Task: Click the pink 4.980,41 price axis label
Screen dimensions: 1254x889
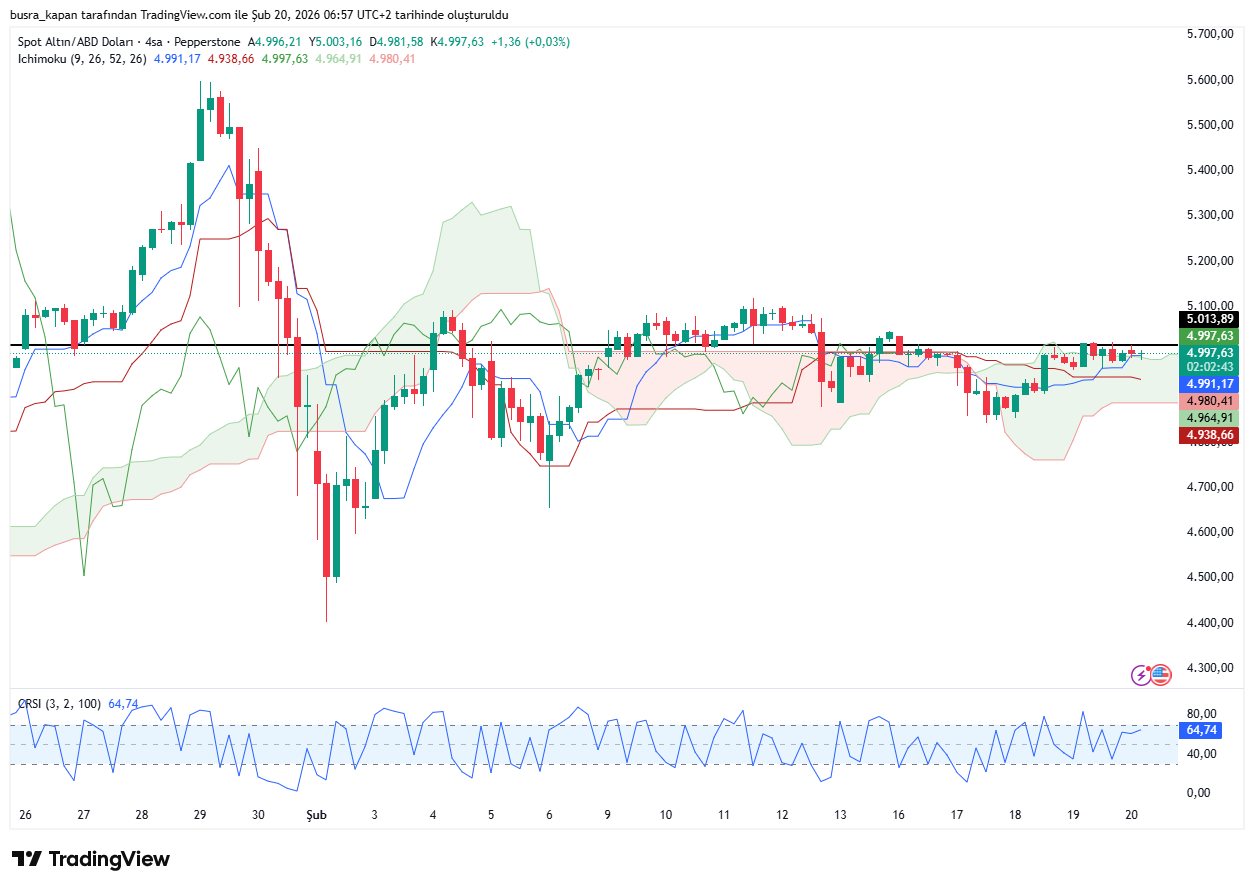Action: 1209,401
